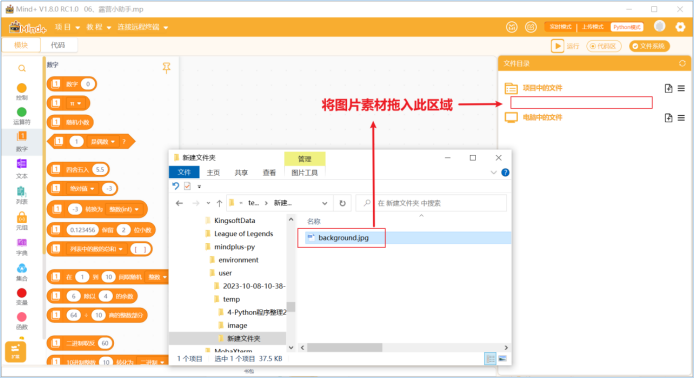Click the properties checkbox icon in Explorer toolbar
The height and width of the screenshot is (379, 695).
(187, 186)
